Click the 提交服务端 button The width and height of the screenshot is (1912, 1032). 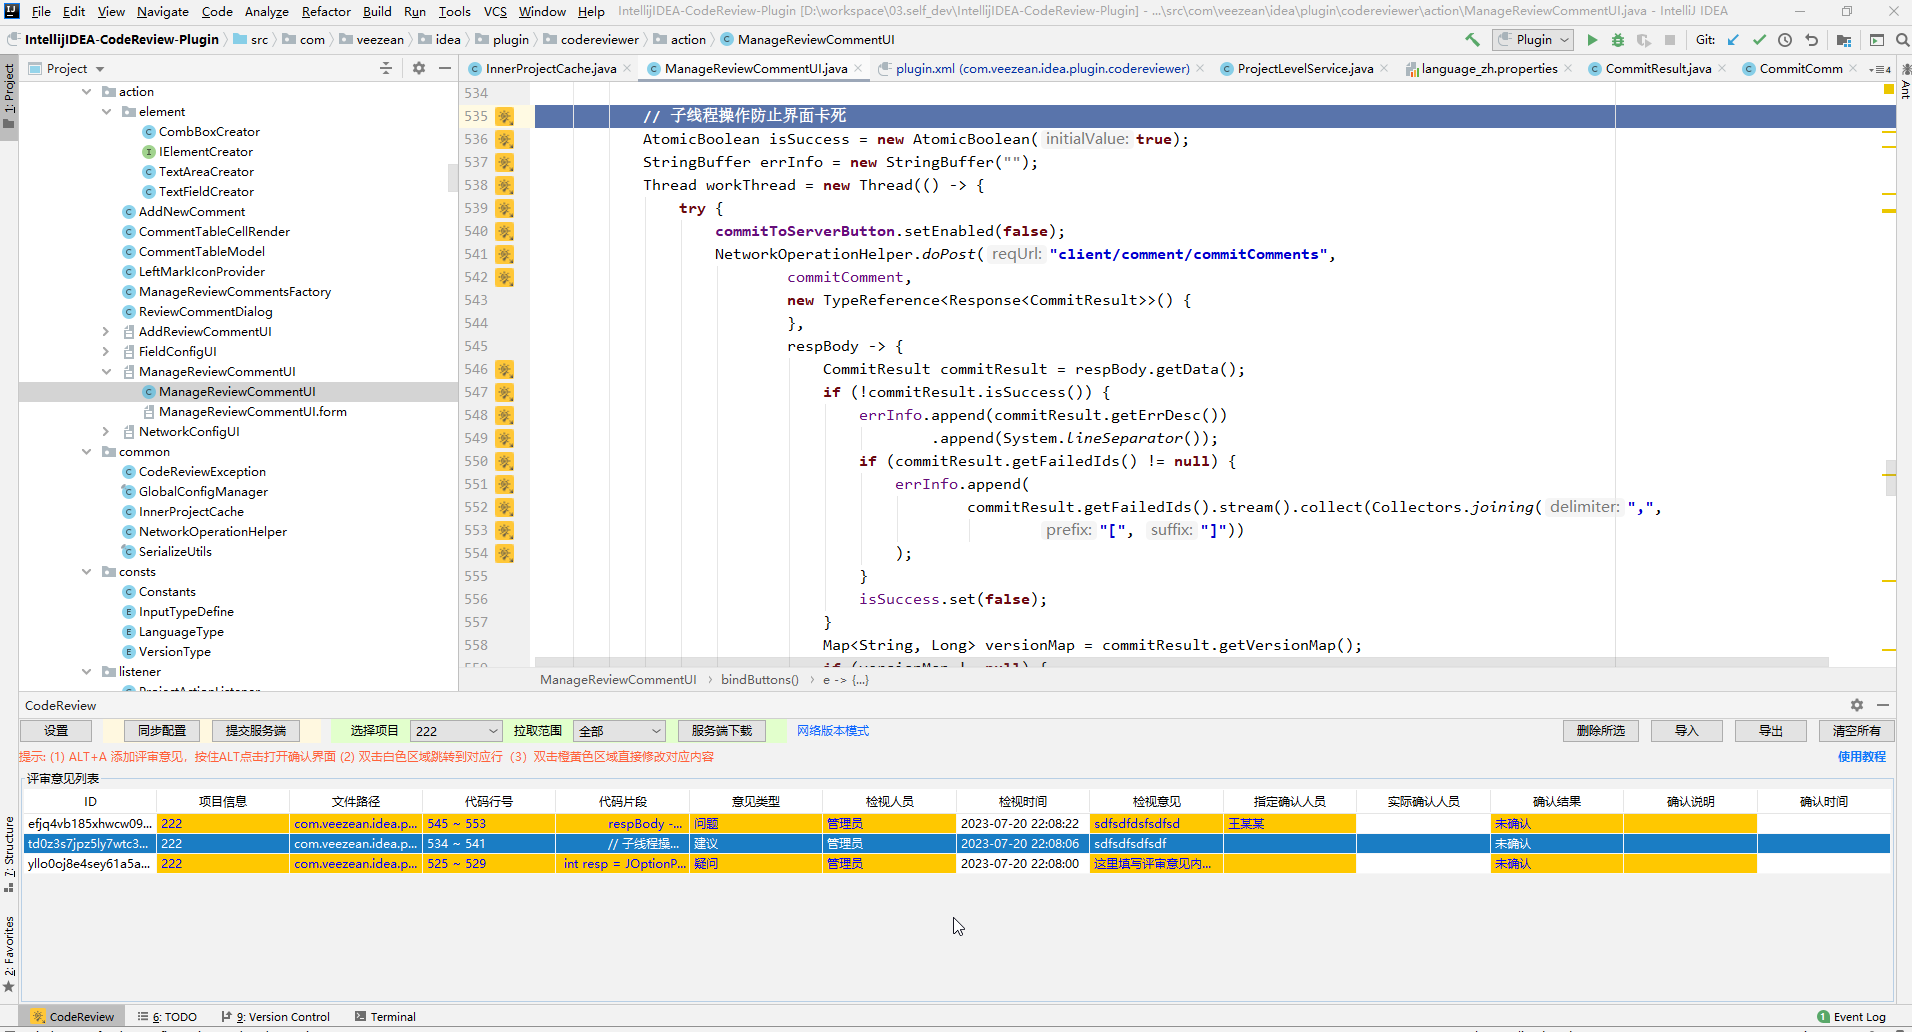click(x=256, y=731)
